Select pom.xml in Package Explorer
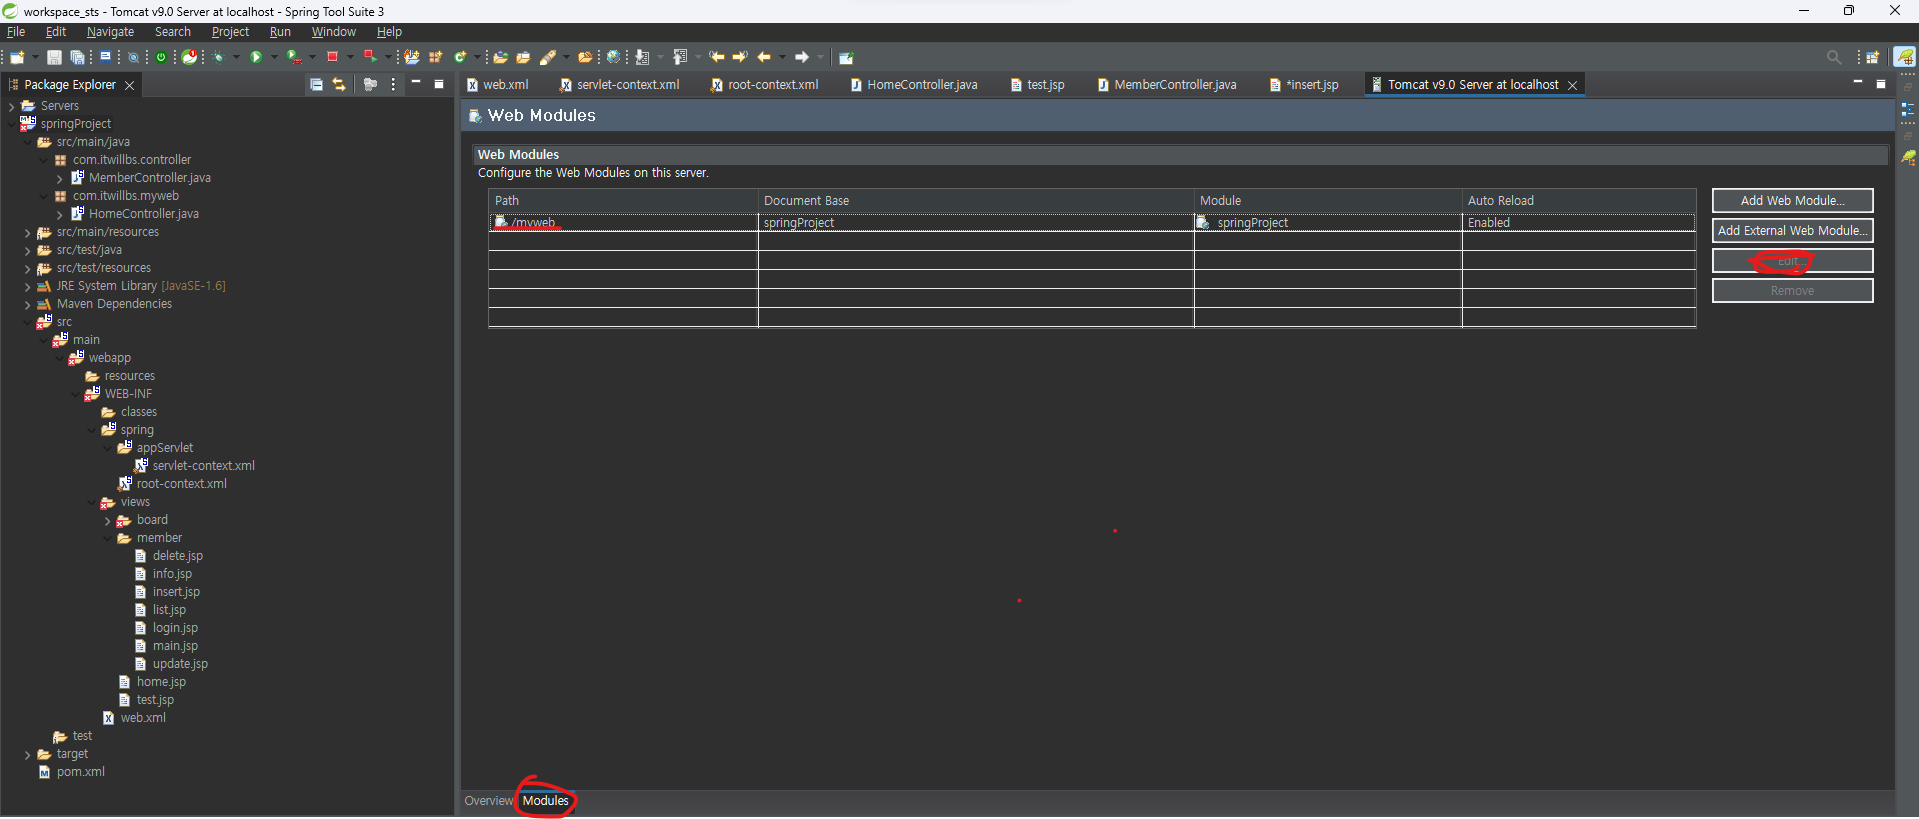 point(80,772)
